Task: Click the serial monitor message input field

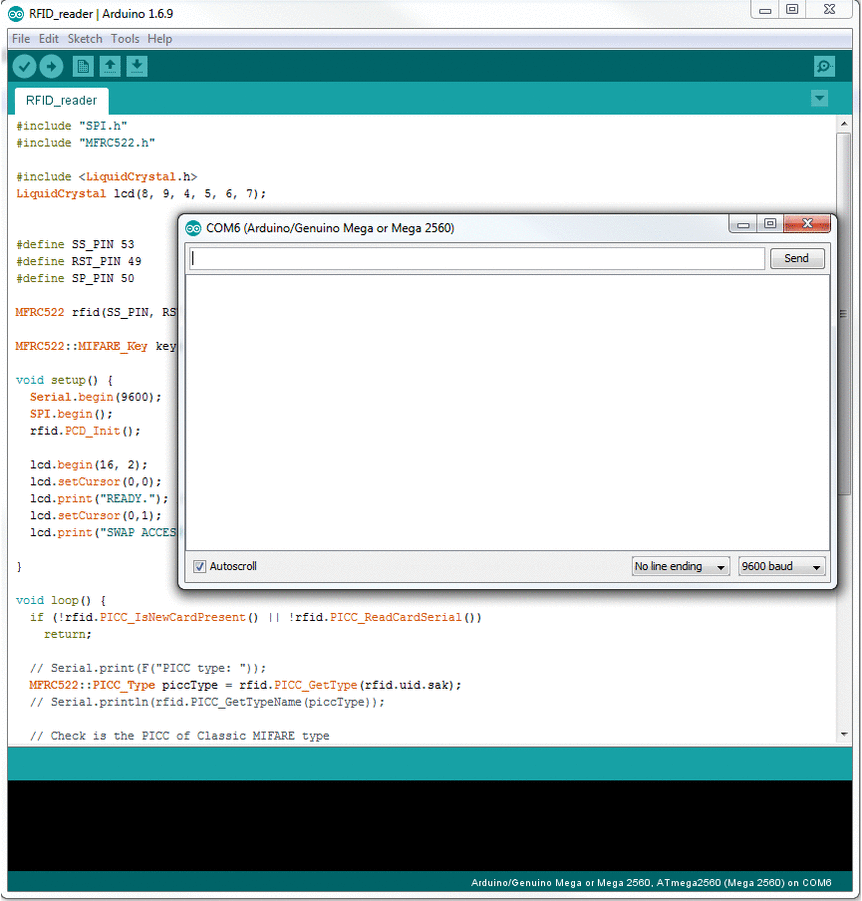Action: 477,259
